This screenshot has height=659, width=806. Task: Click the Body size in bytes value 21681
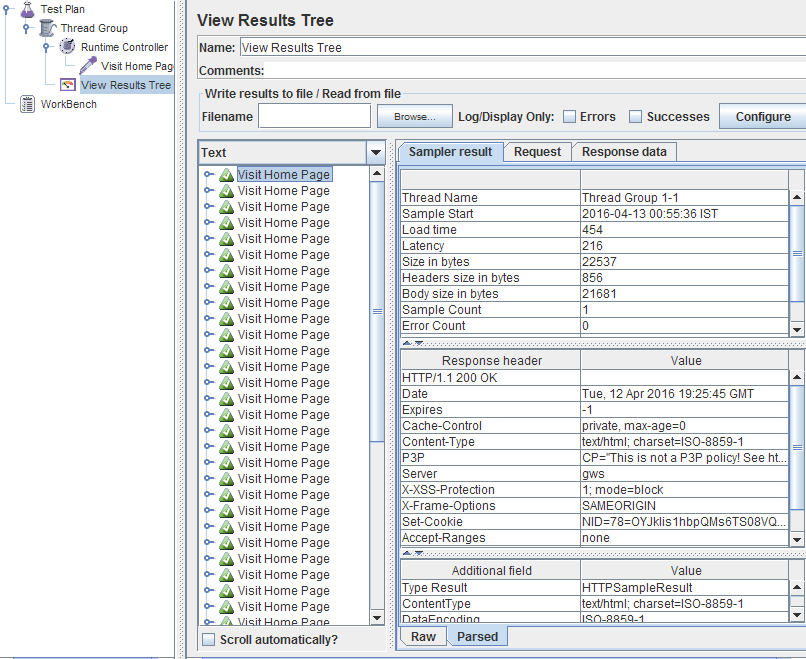tap(684, 293)
